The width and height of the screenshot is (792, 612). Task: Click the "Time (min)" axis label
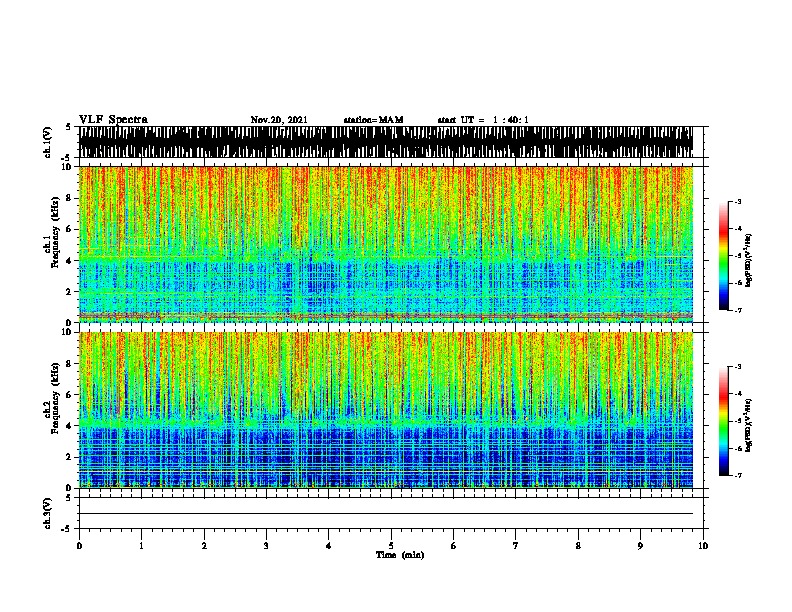[x=400, y=555]
